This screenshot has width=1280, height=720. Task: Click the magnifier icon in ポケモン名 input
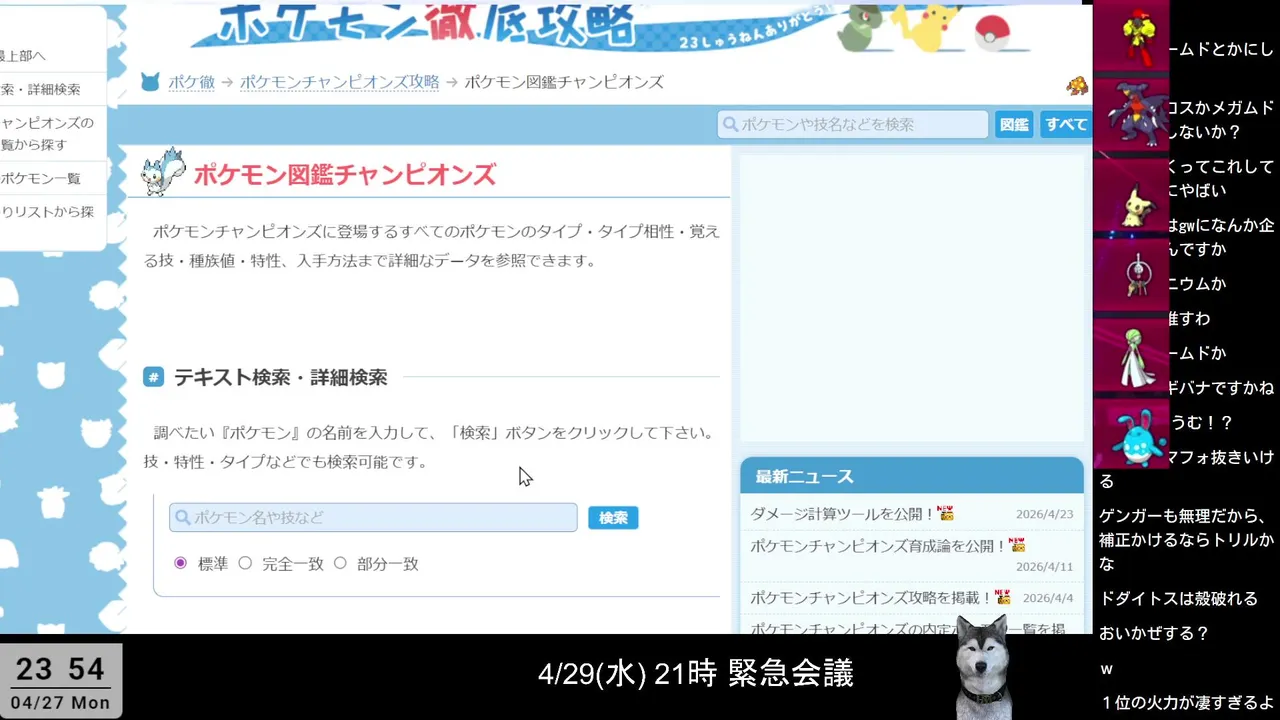(x=182, y=517)
